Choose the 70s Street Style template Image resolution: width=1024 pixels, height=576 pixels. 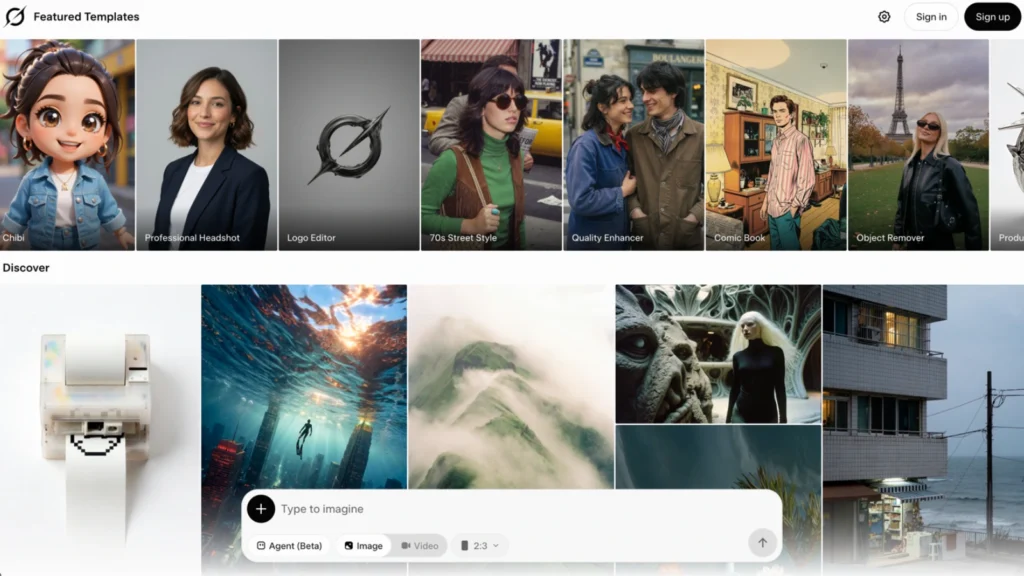(x=492, y=145)
